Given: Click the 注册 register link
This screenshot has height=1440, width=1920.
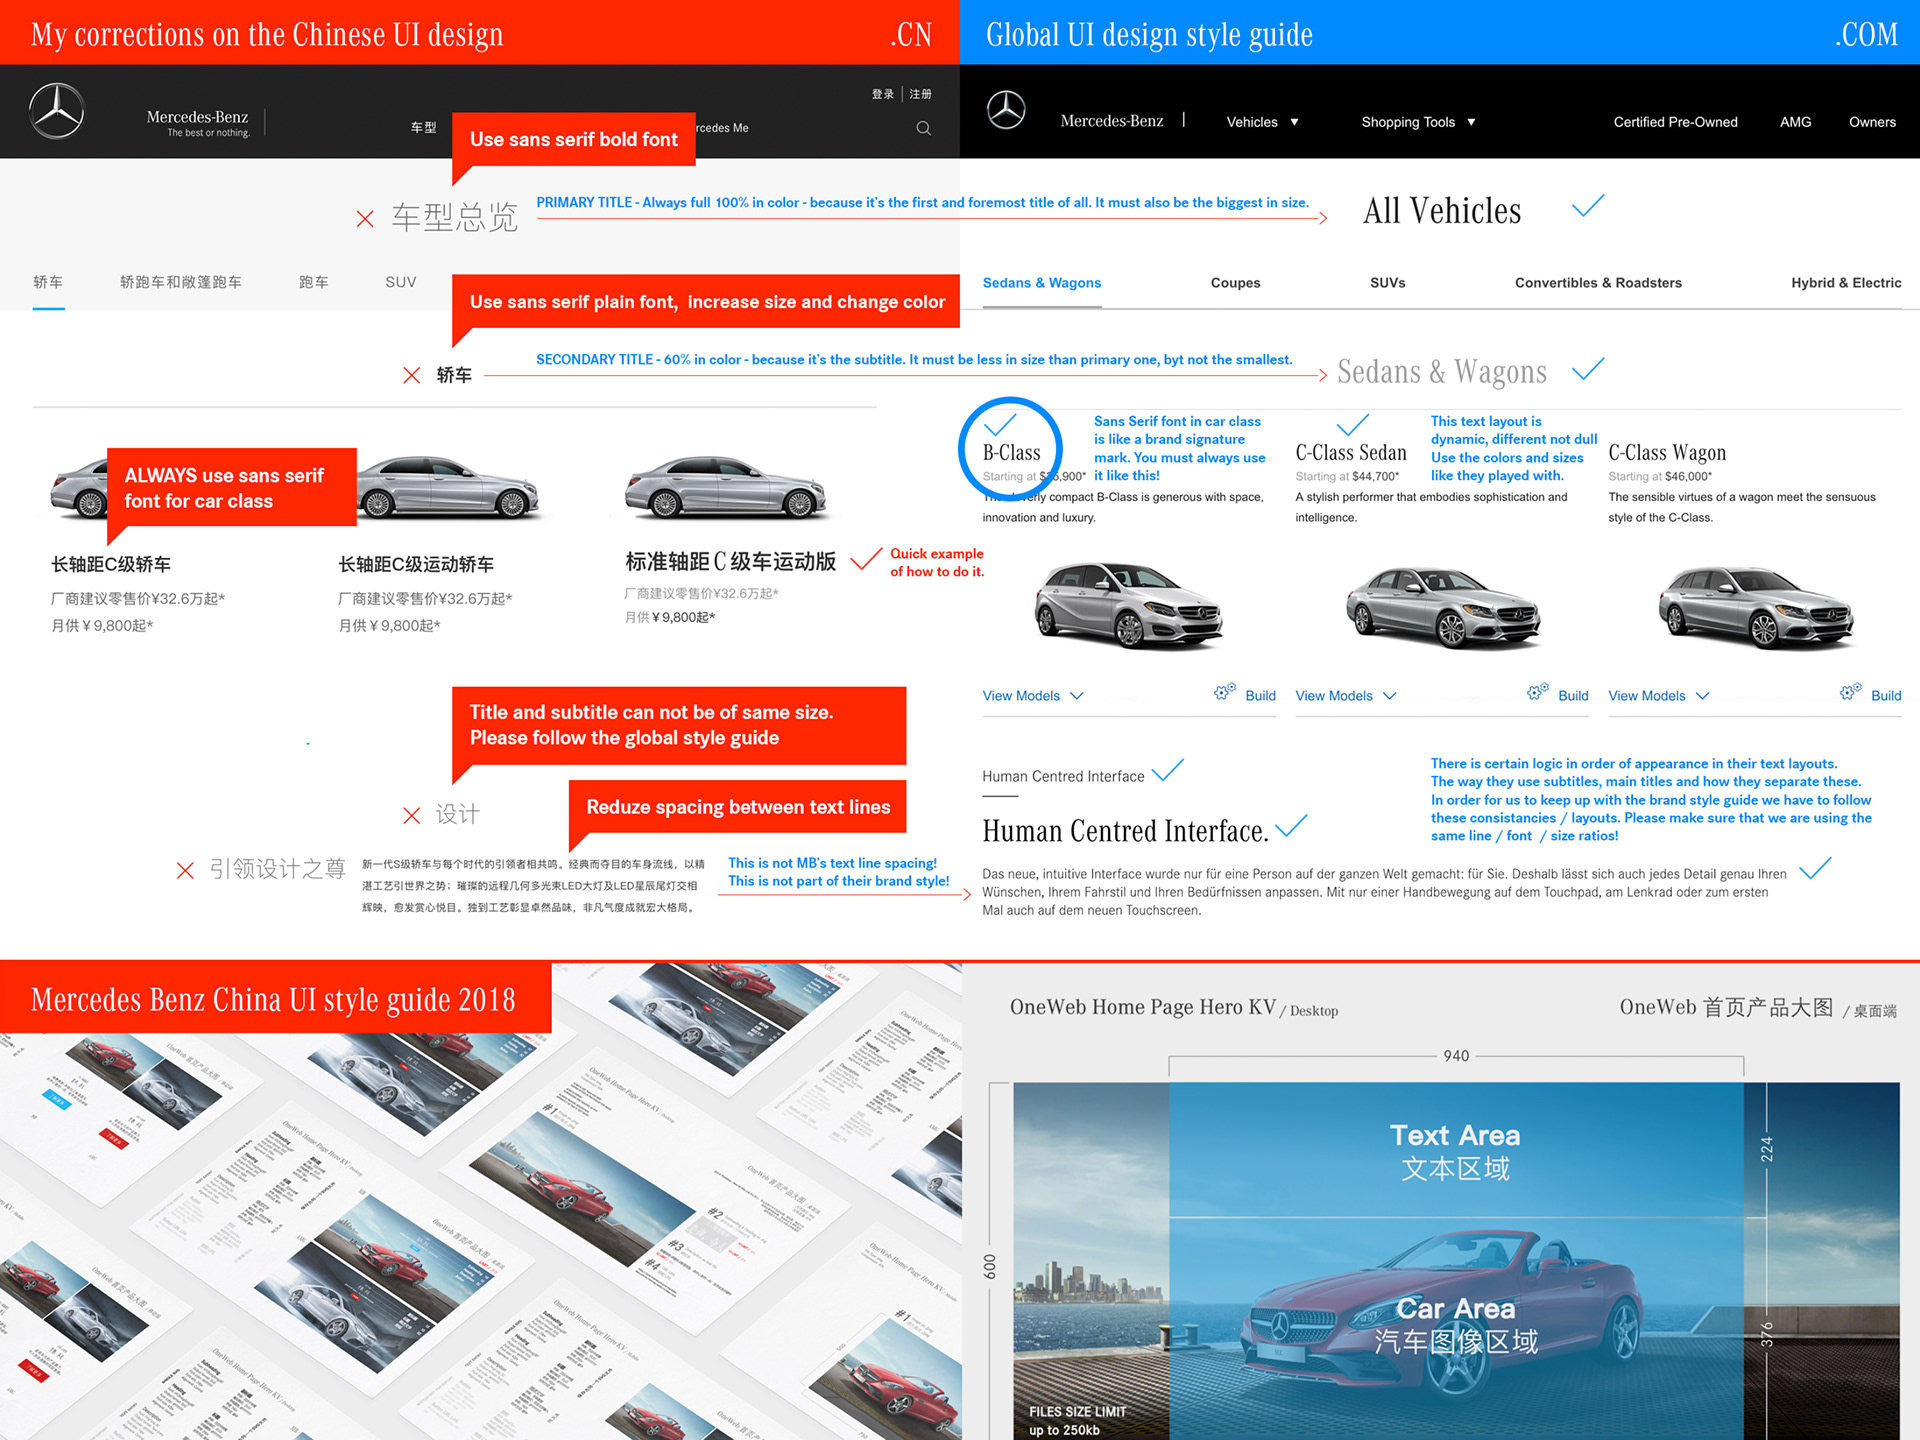Looking at the screenshot, I should click(921, 94).
